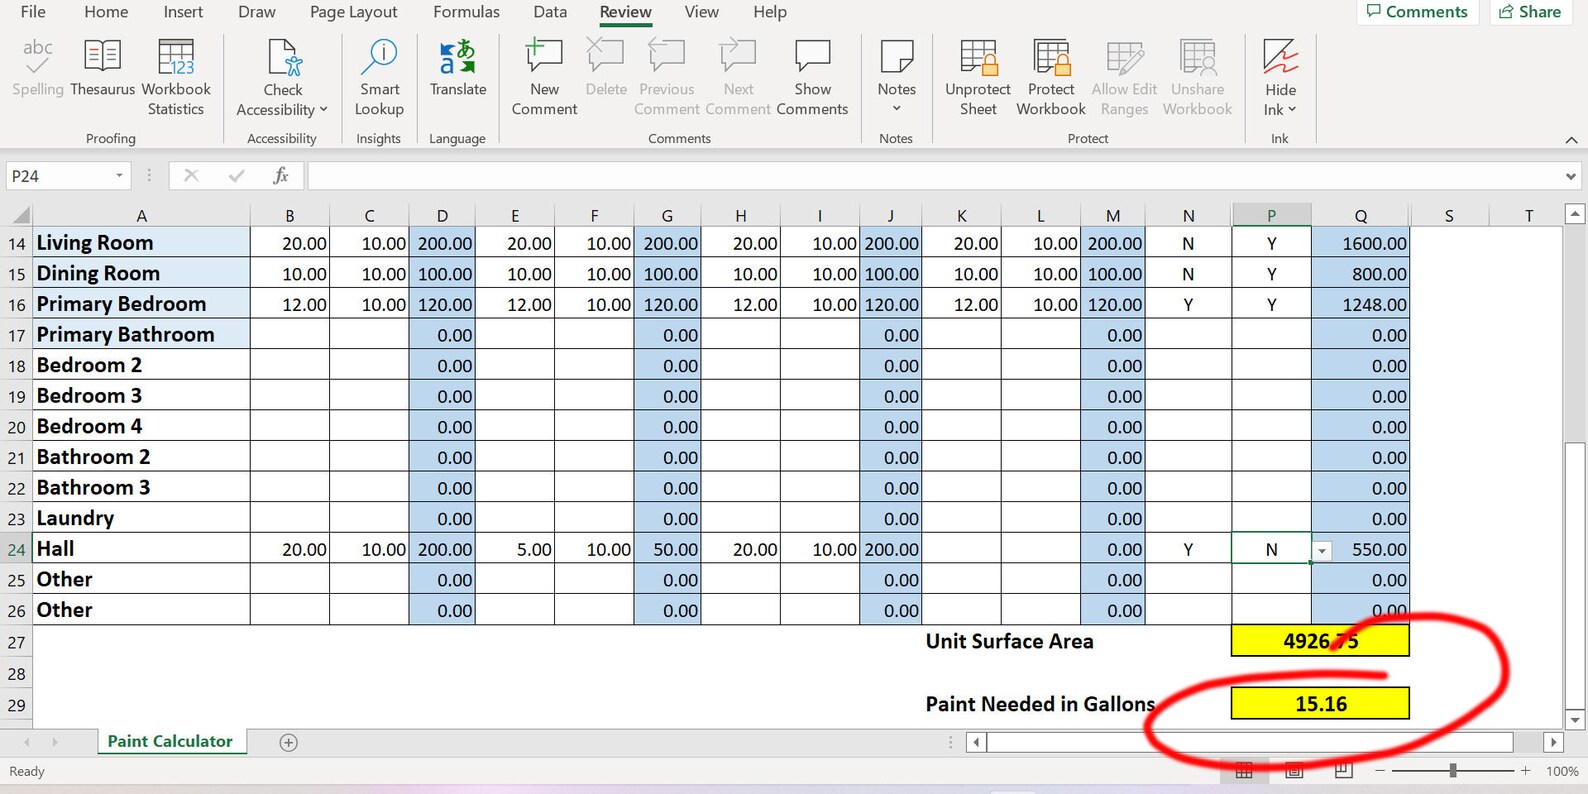Image resolution: width=1588 pixels, height=794 pixels.
Task: Click Unshare Workbook
Action: click(x=1197, y=78)
